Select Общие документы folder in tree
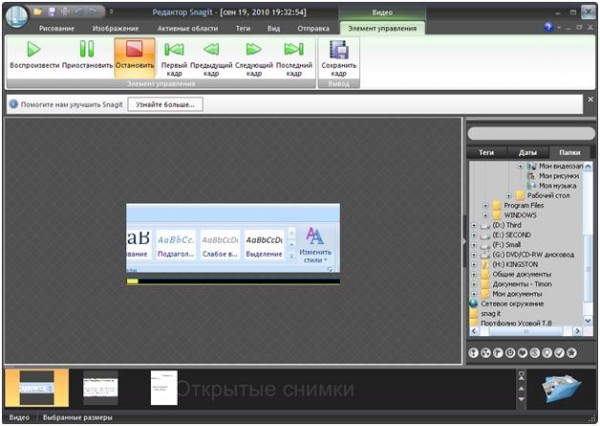This screenshot has width=600, height=426. (x=522, y=274)
